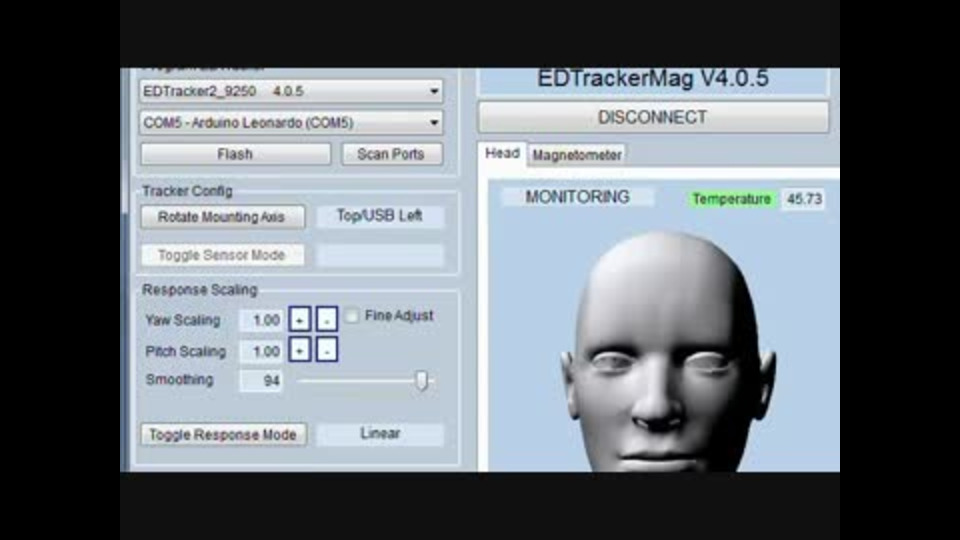960x540 pixels.
Task: Decrease Pitch Scaling with minus button
Action: (x=327, y=350)
